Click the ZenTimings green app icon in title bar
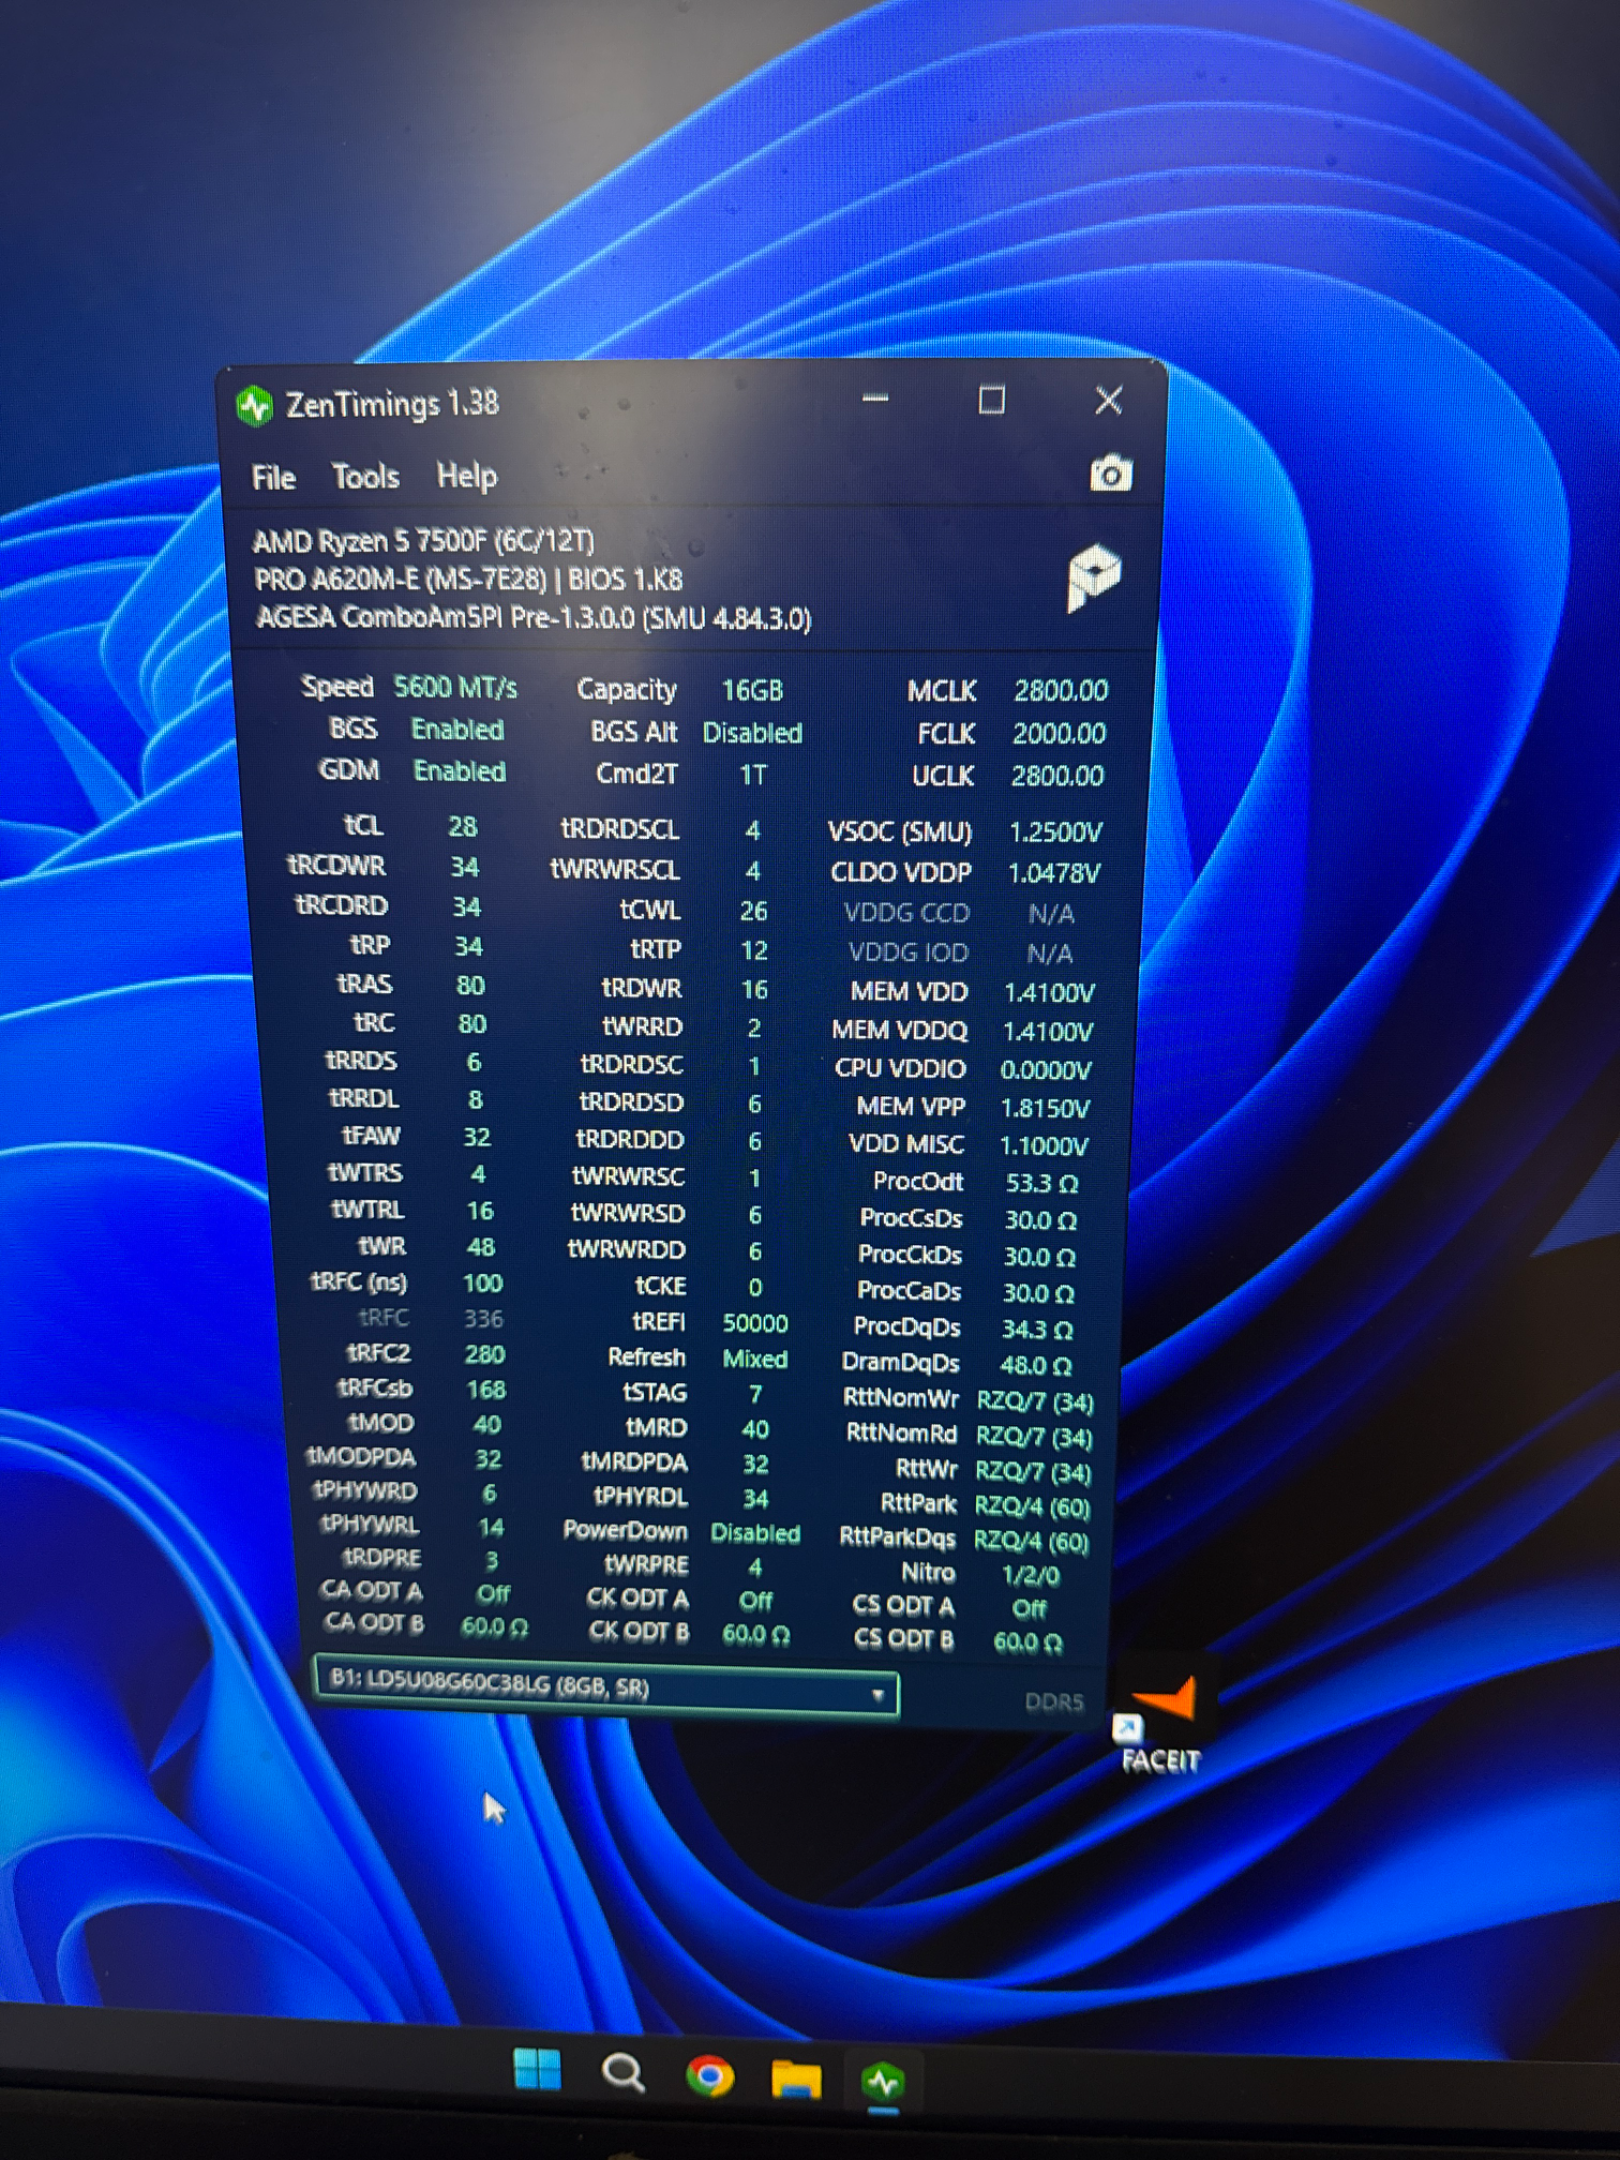 coord(255,406)
